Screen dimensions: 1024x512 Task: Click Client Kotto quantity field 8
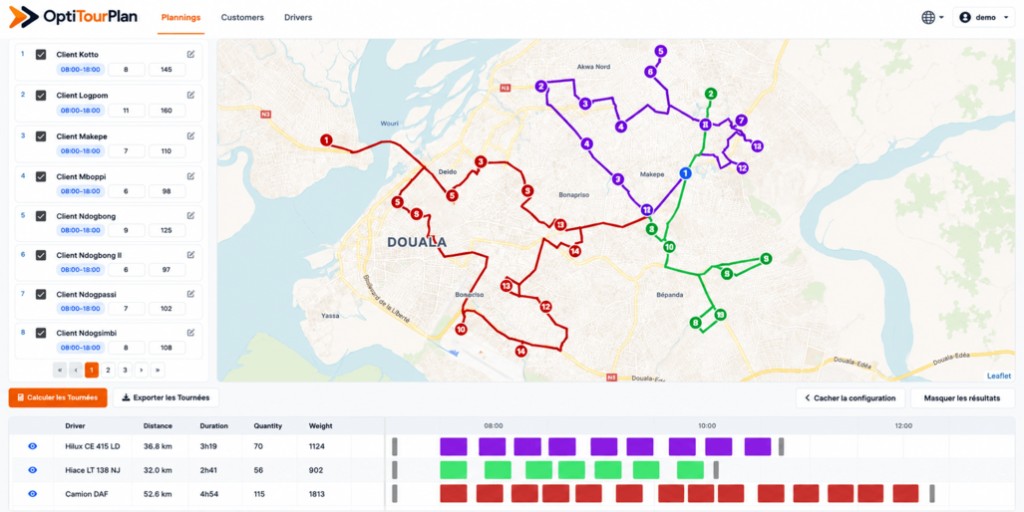pos(126,69)
